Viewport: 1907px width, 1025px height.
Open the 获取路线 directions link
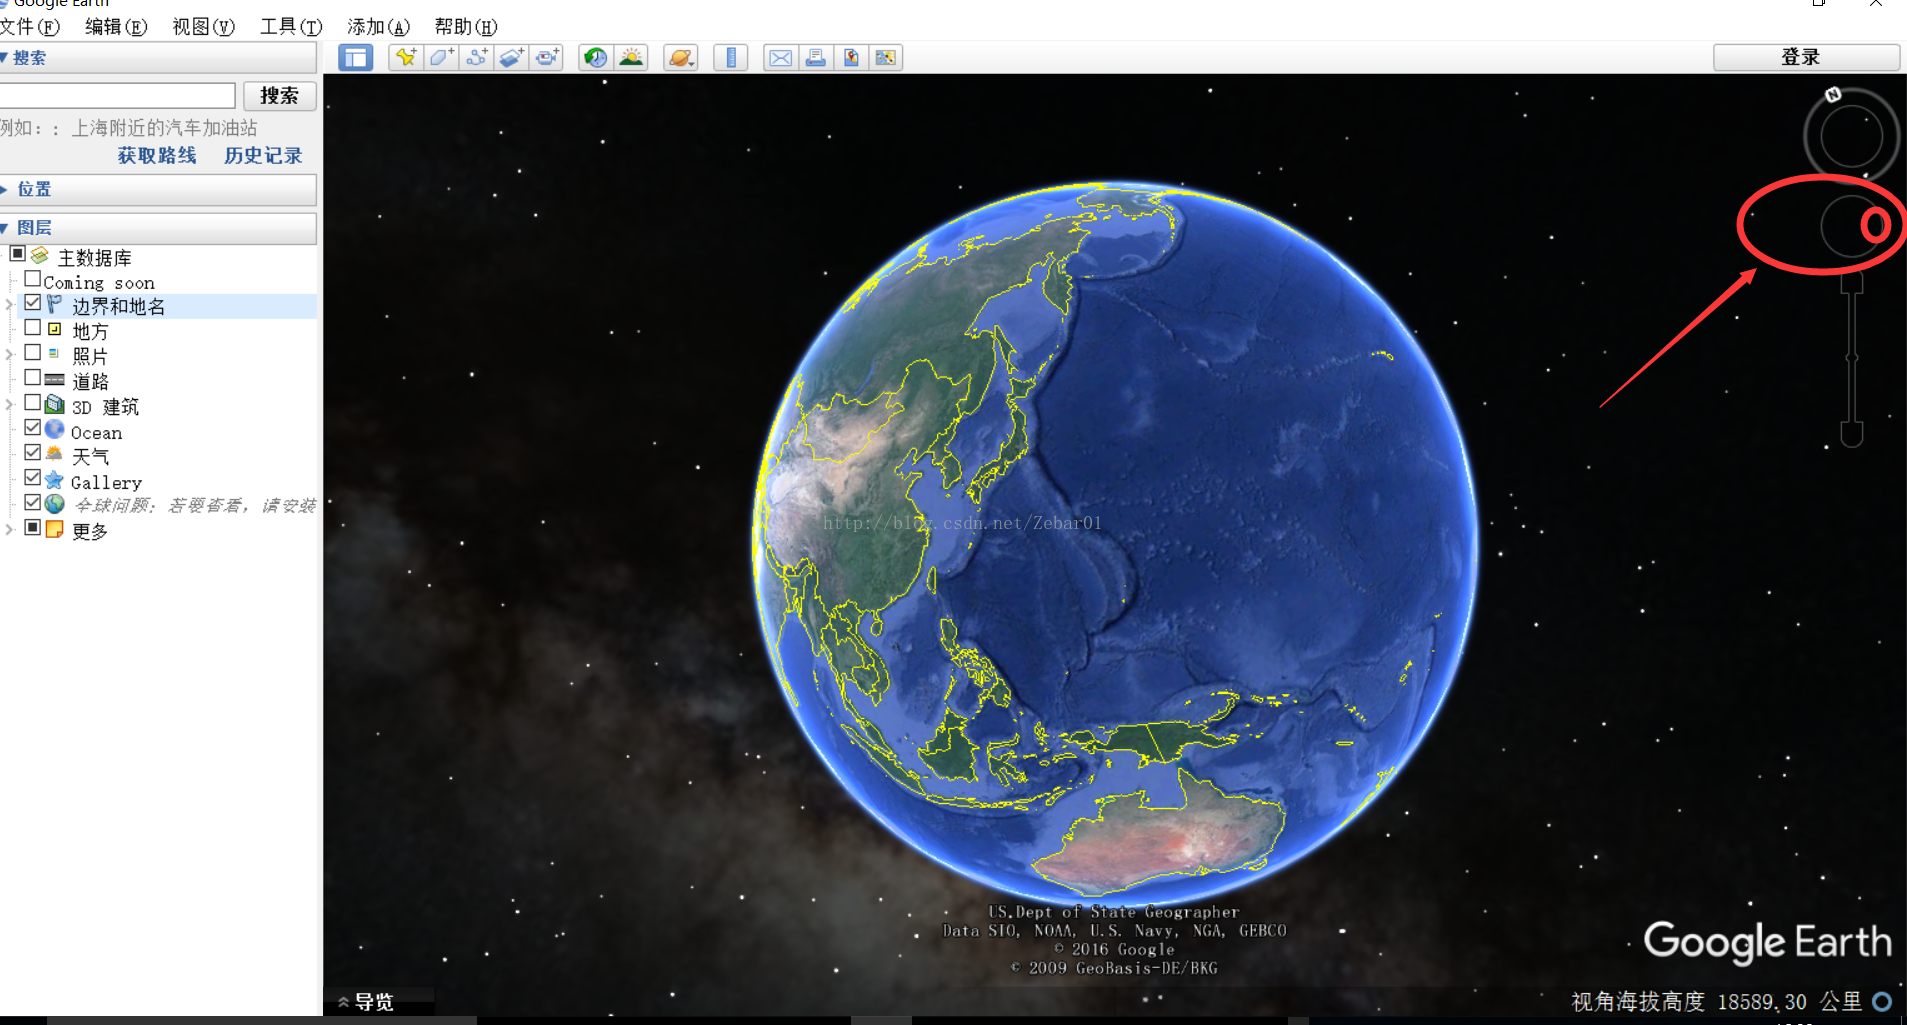pos(157,155)
